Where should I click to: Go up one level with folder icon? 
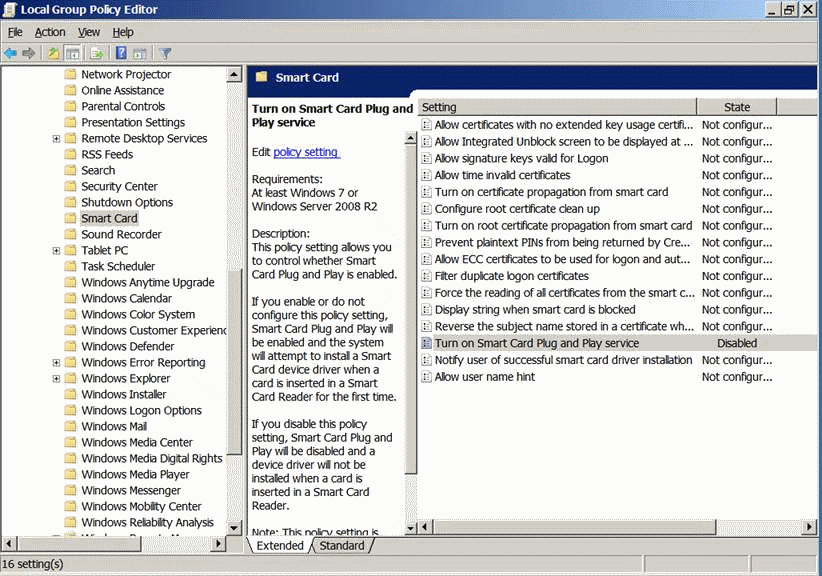(x=53, y=53)
